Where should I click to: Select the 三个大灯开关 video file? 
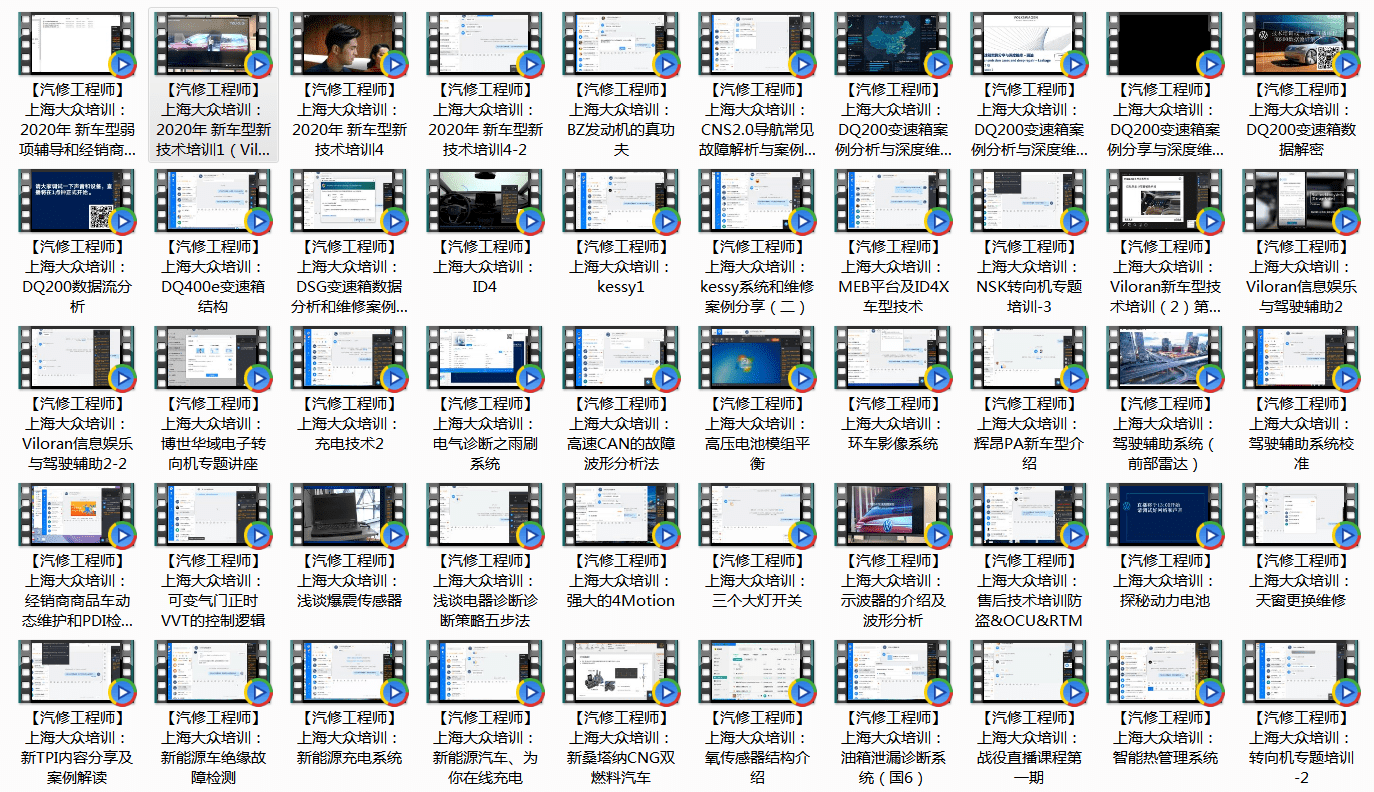[756, 516]
